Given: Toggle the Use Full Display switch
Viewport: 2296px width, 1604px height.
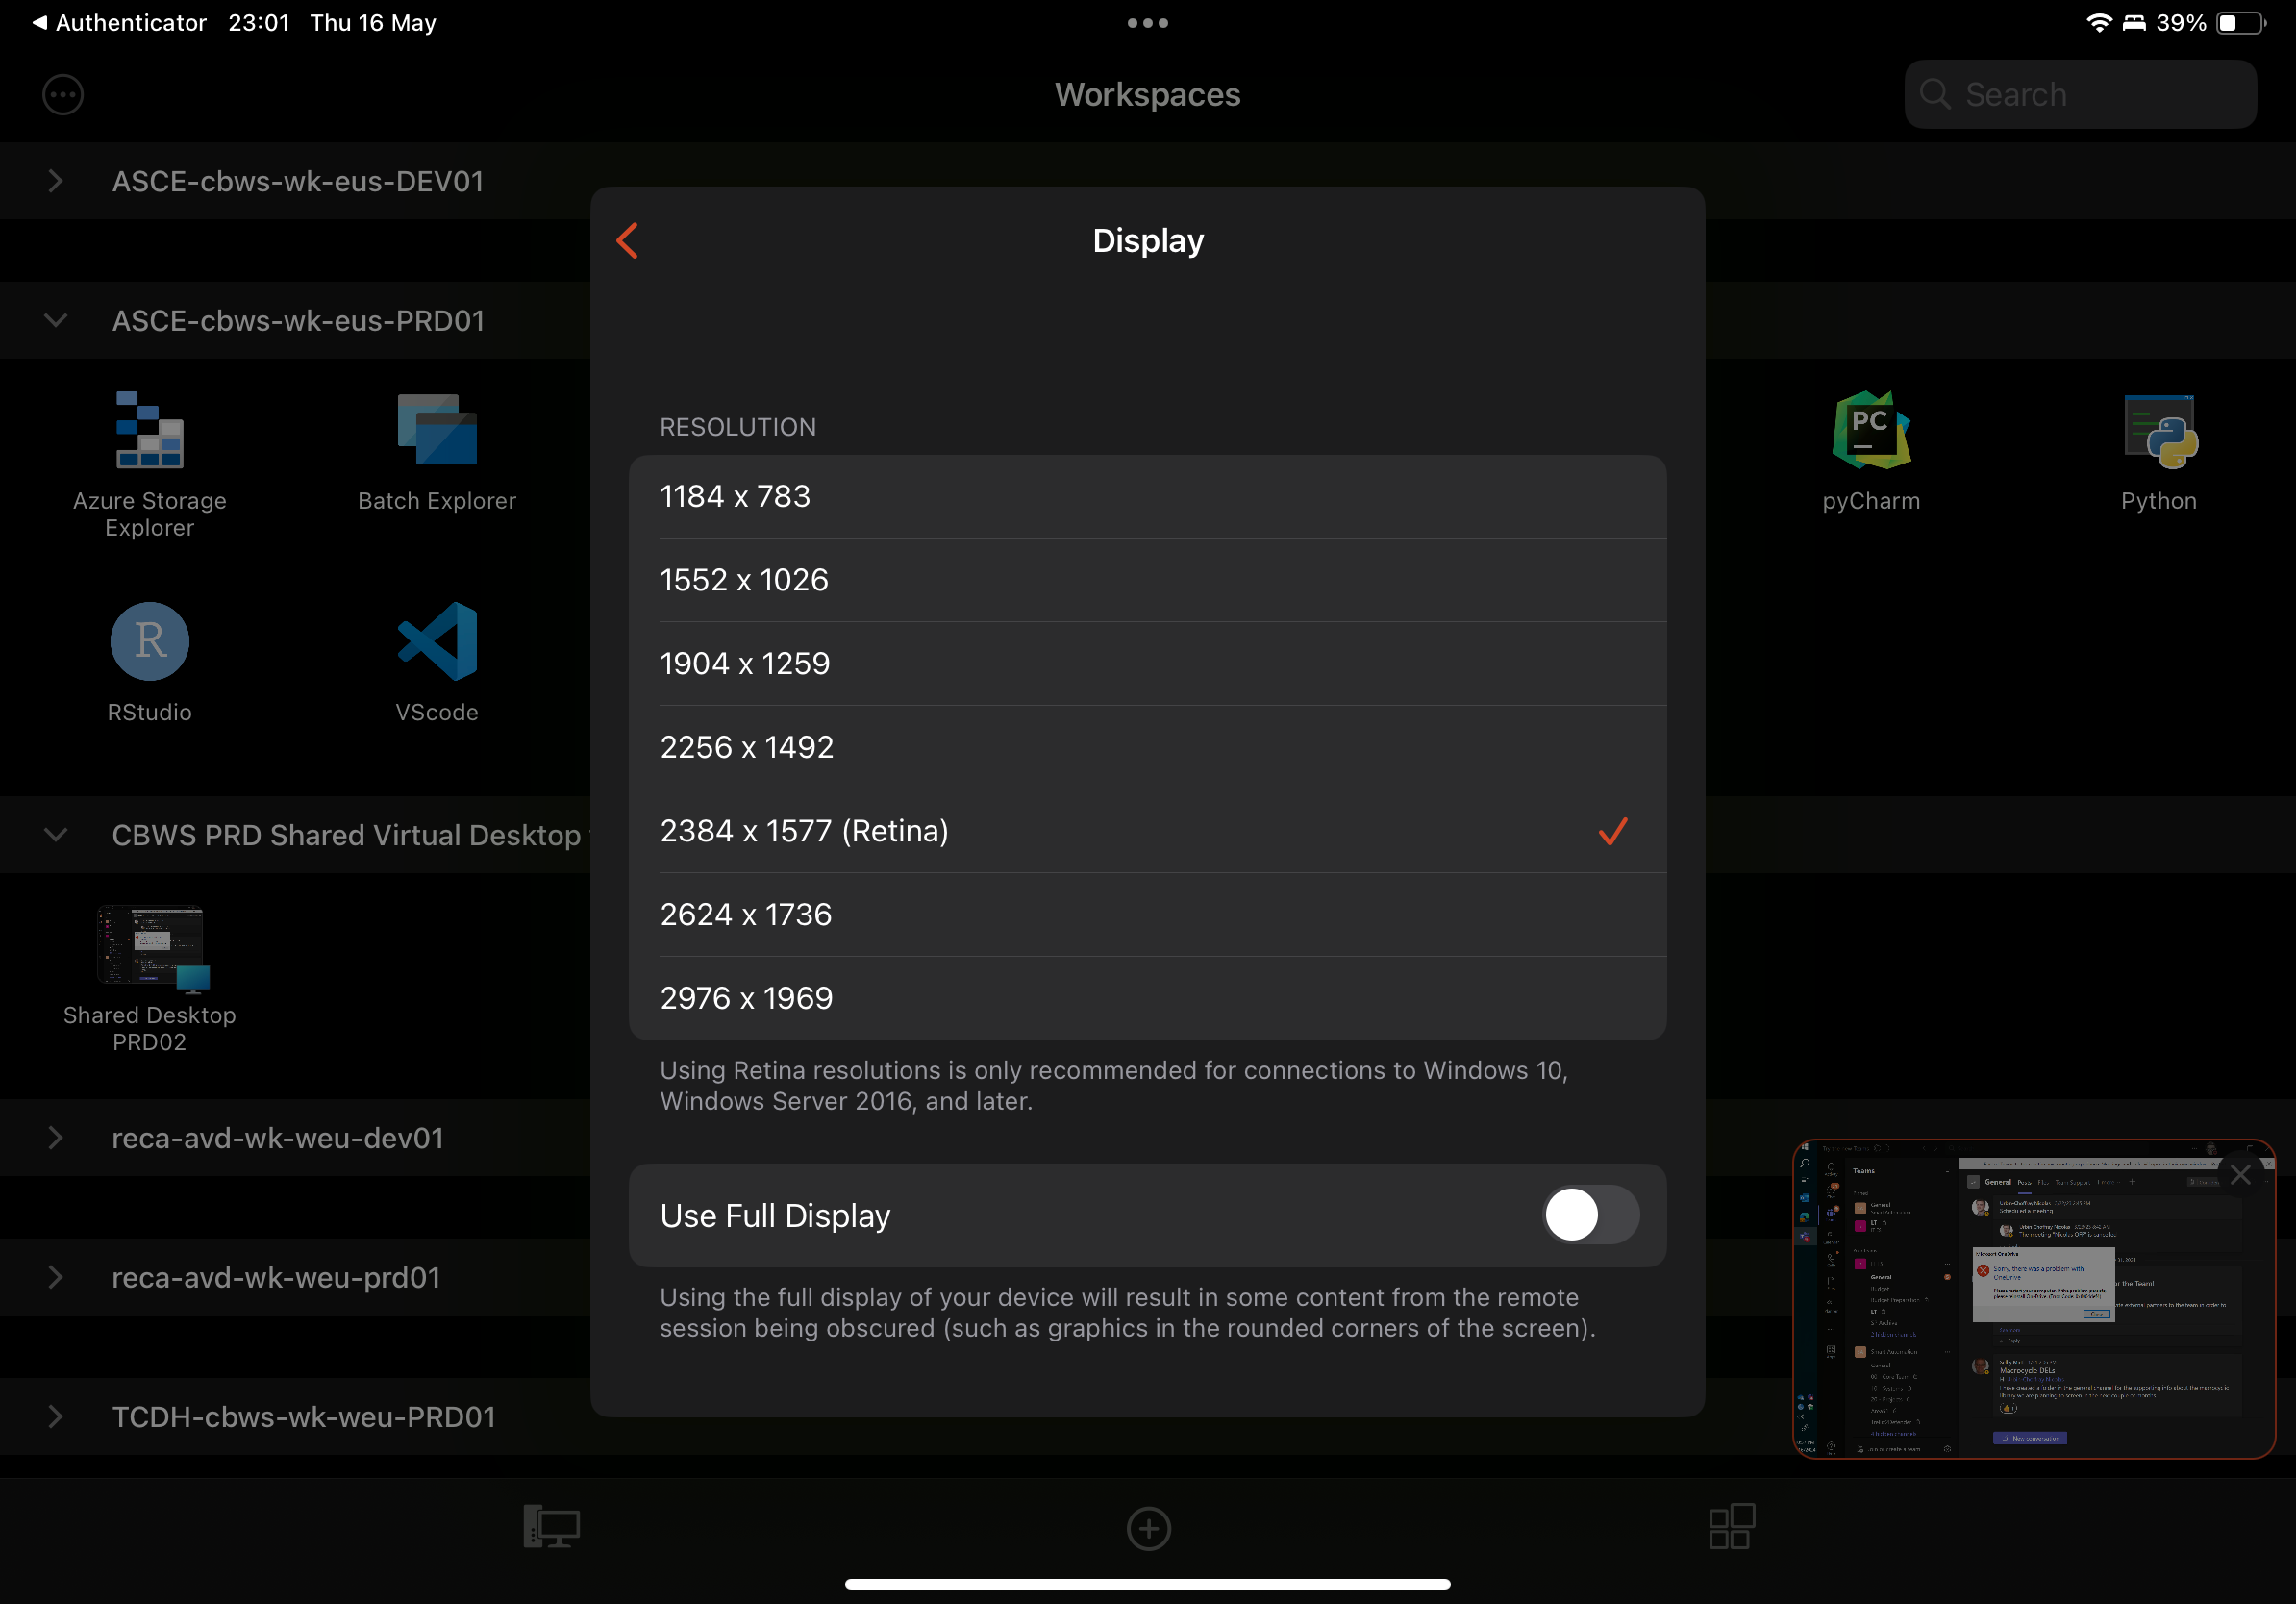Looking at the screenshot, I should pos(1590,1215).
